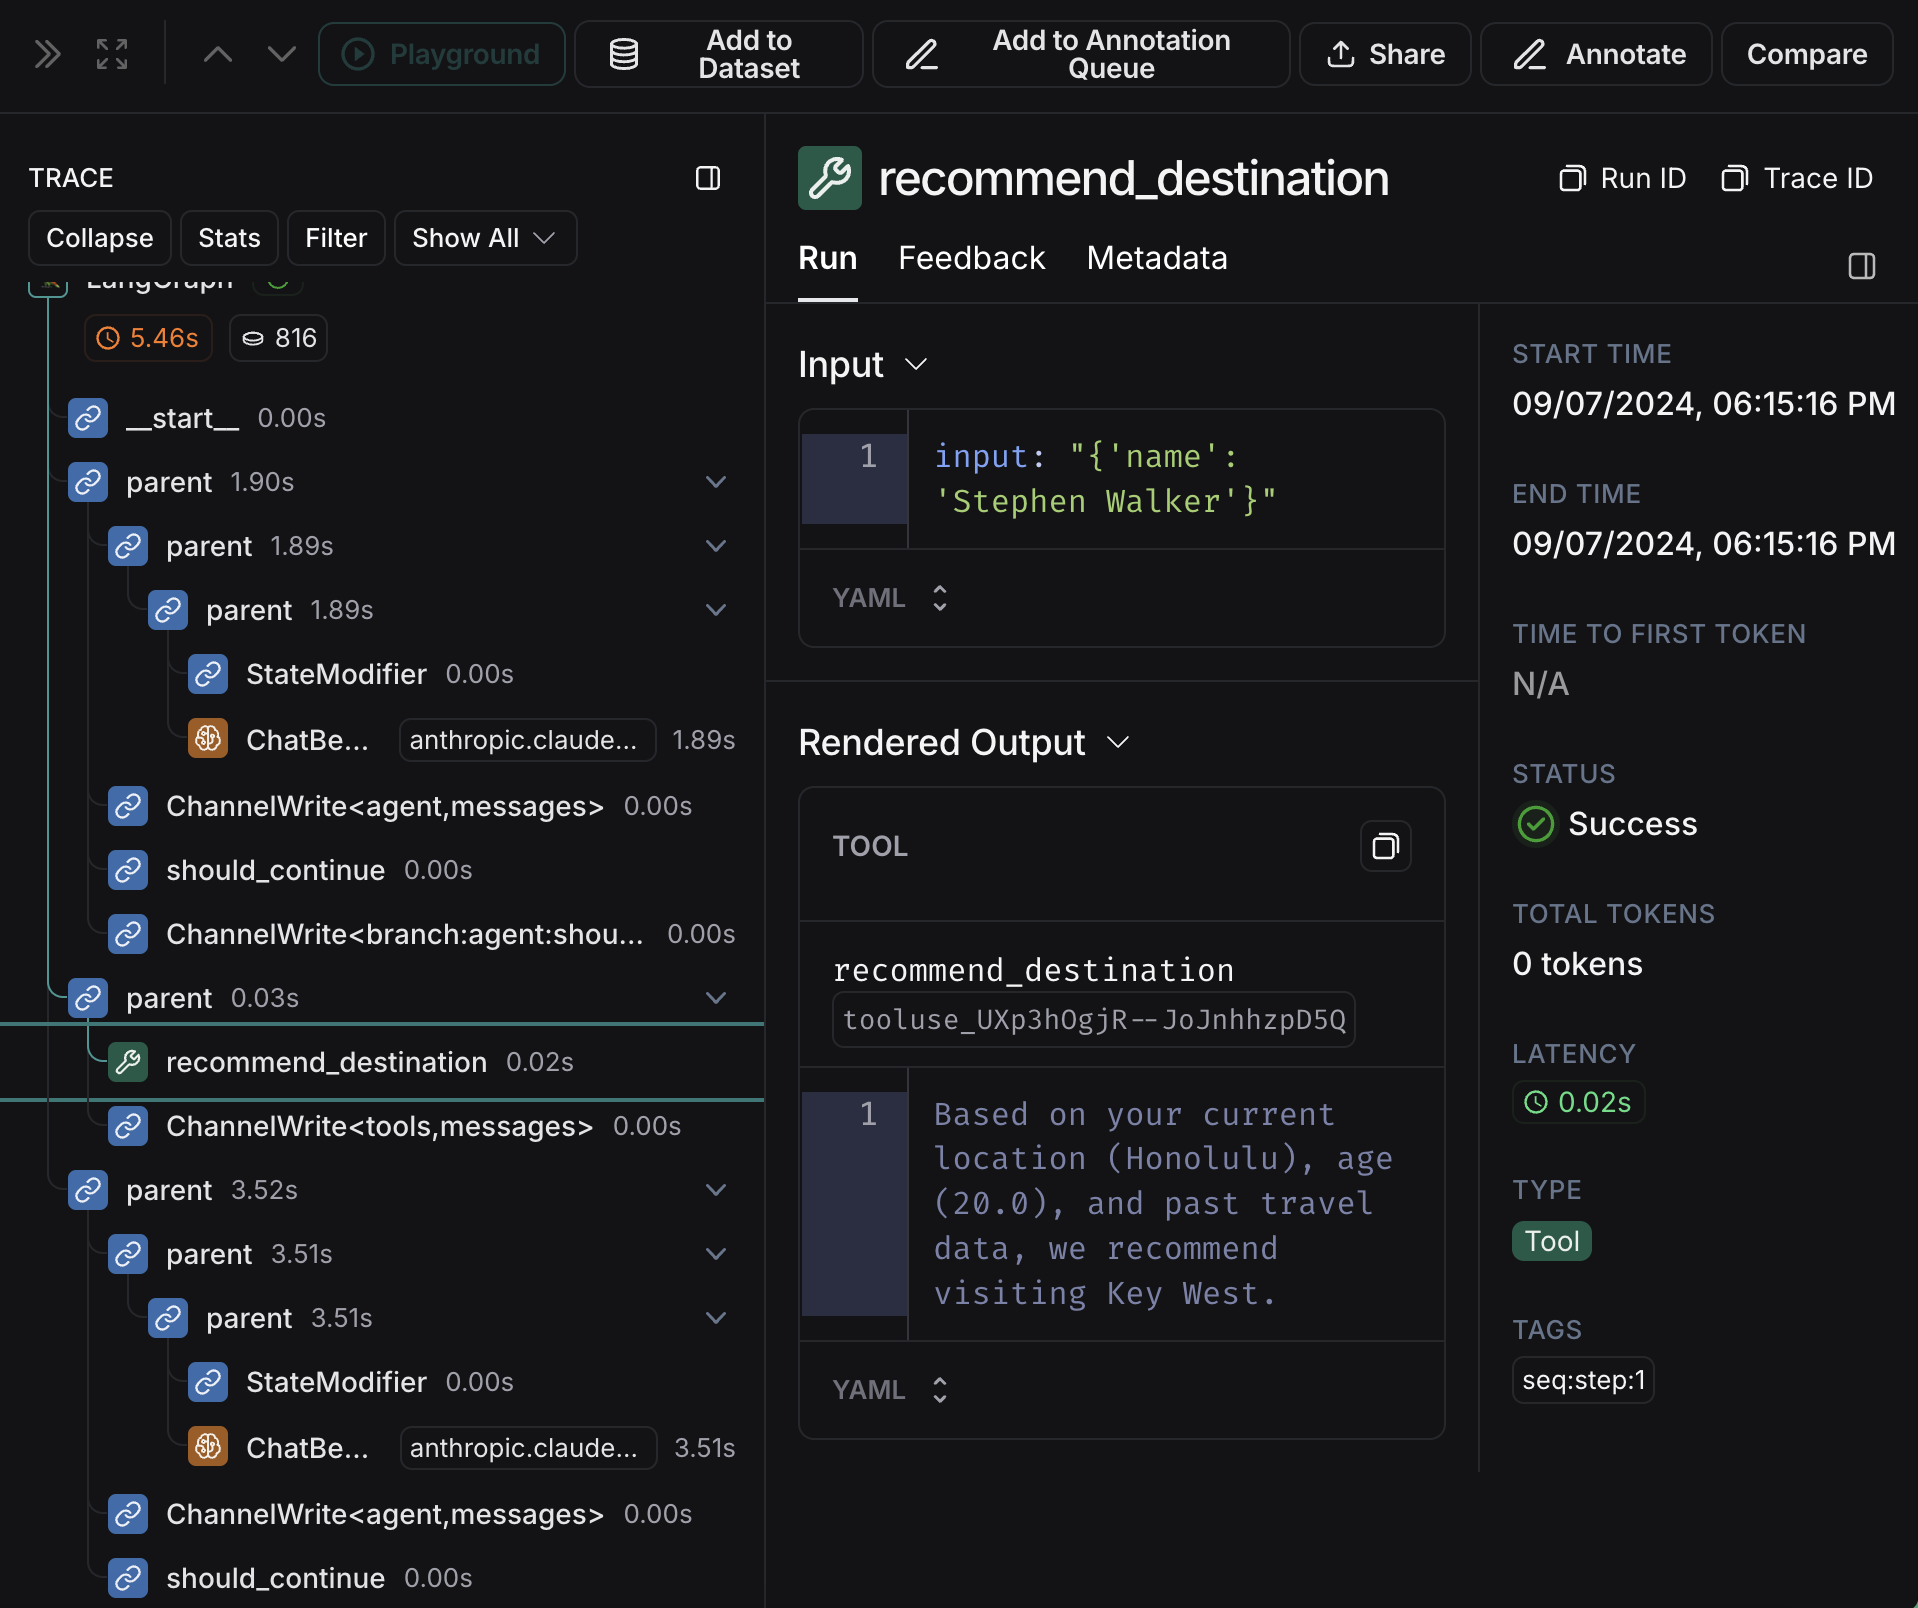Image resolution: width=1918 pixels, height=1608 pixels.
Task: Collapse the parent 3.51s innermost chevron
Action: click(x=716, y=1318)
